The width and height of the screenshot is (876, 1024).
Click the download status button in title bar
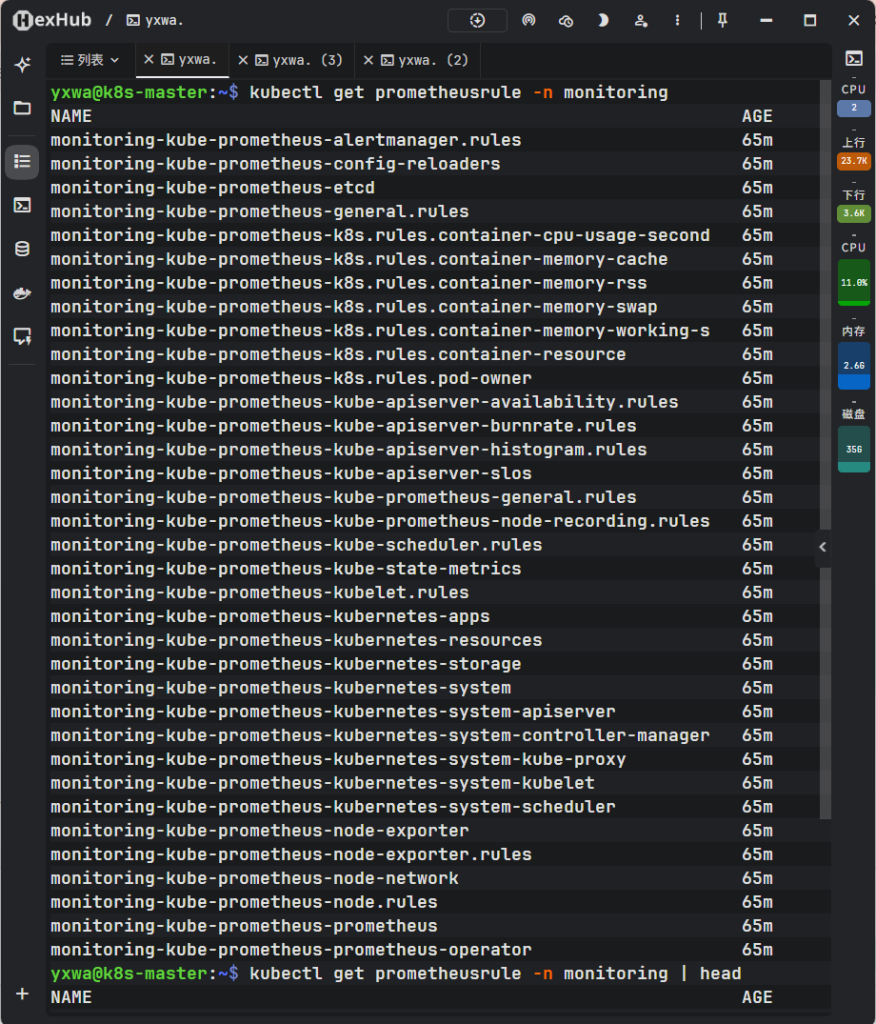point(478,20)
